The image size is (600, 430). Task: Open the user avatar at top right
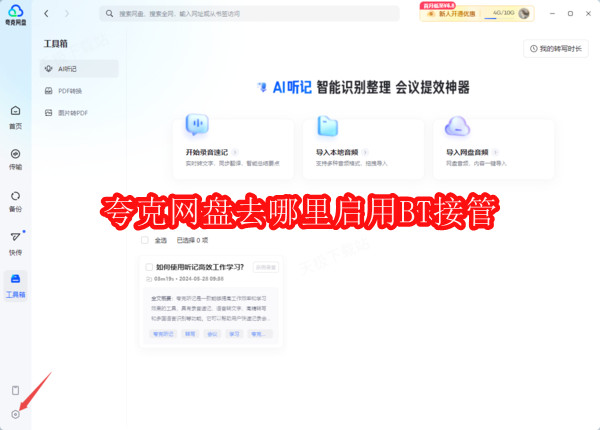[524, 14]
